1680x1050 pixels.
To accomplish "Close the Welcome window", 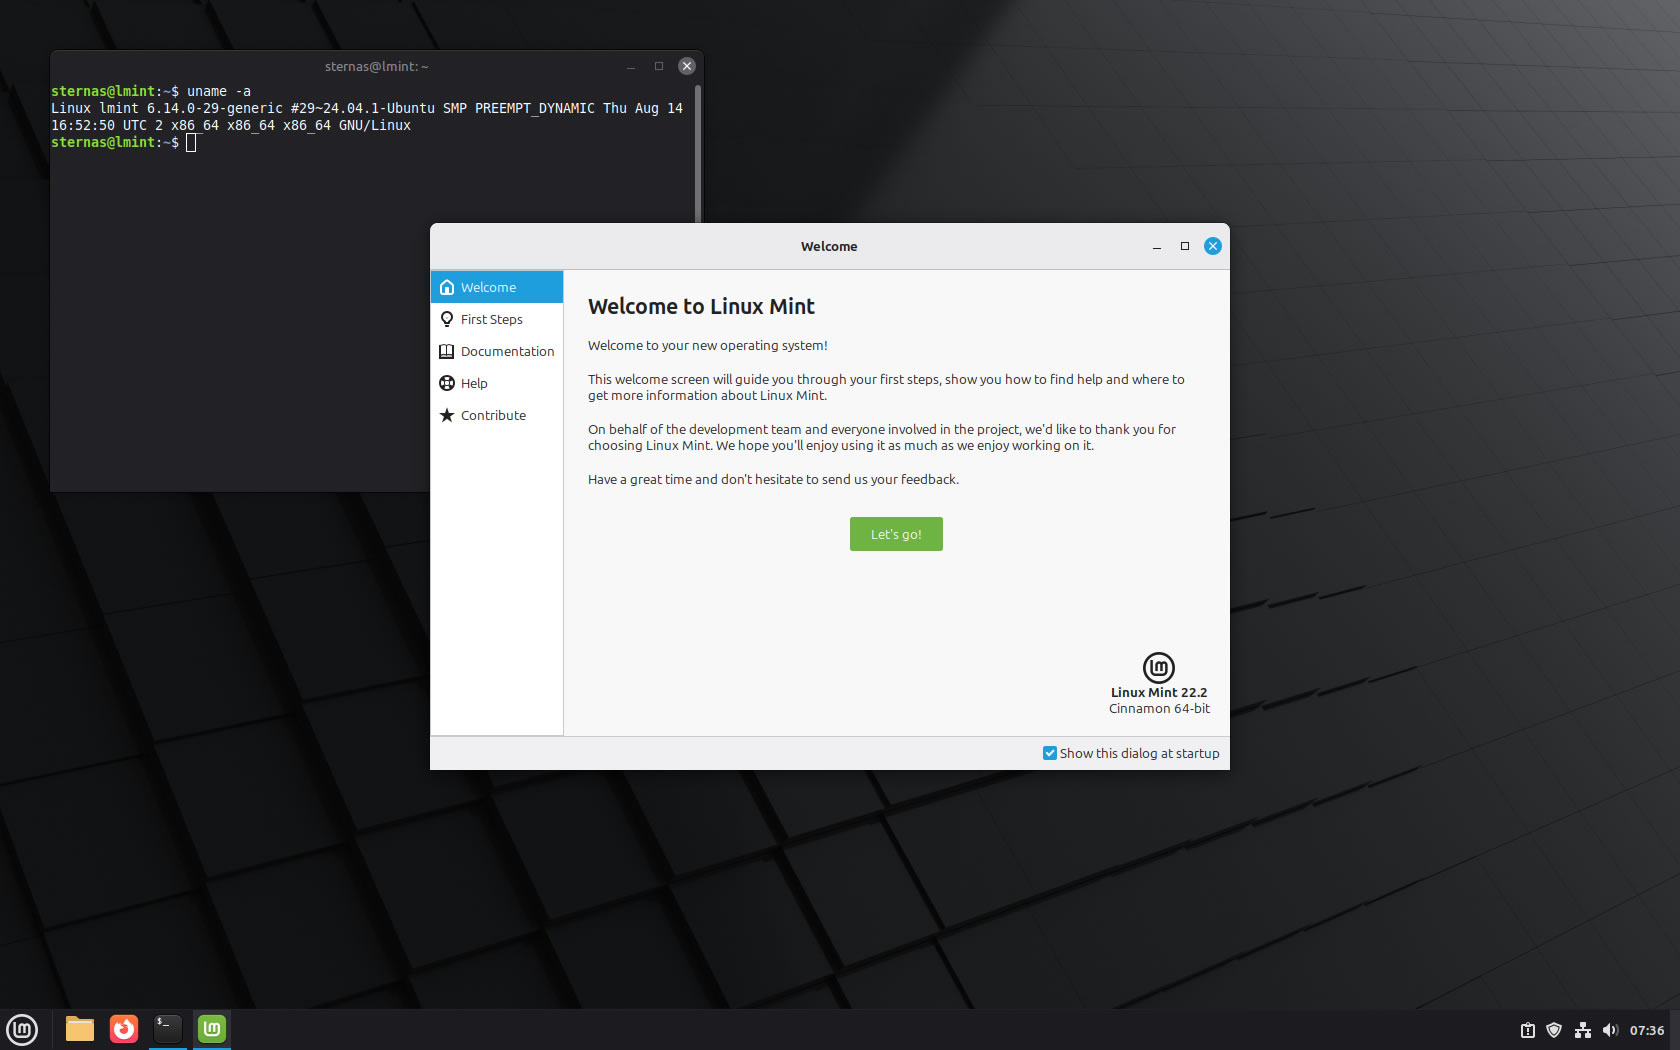I will pyautogui.click(x=1213, y=246).
